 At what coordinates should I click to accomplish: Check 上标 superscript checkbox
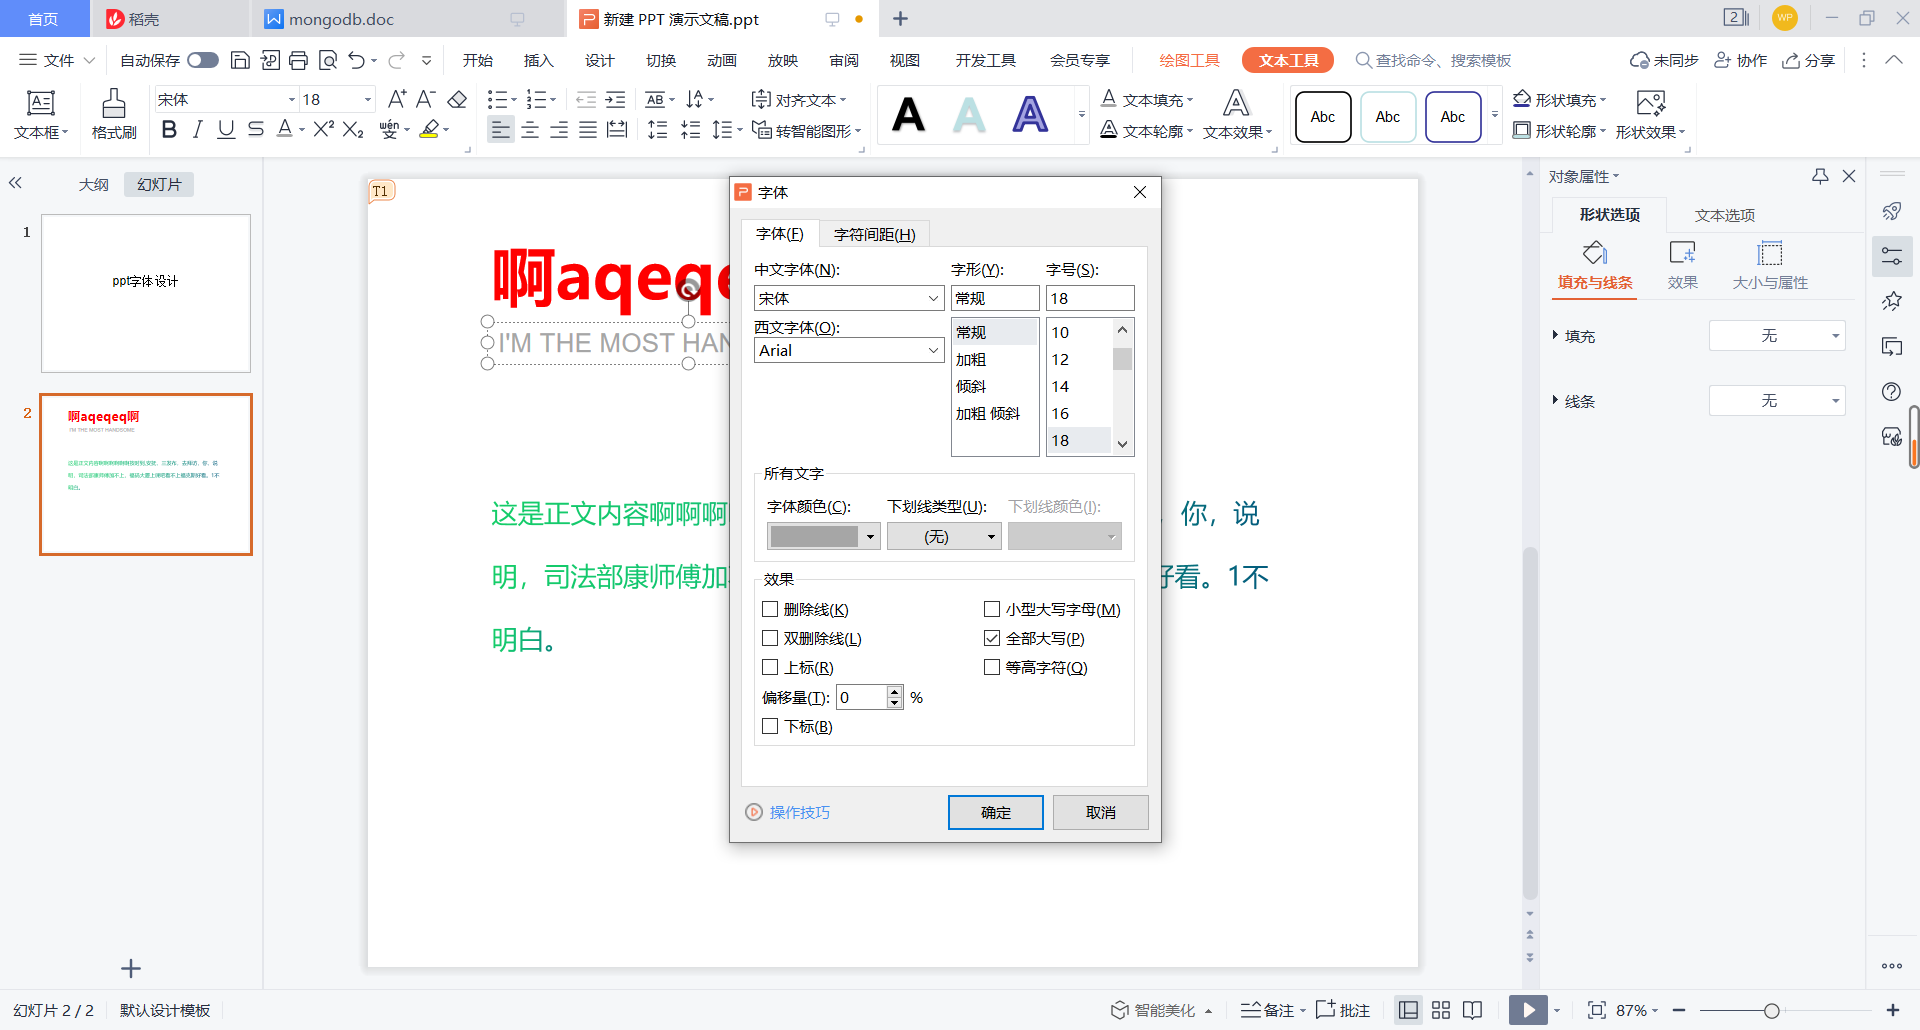(770, 667)
